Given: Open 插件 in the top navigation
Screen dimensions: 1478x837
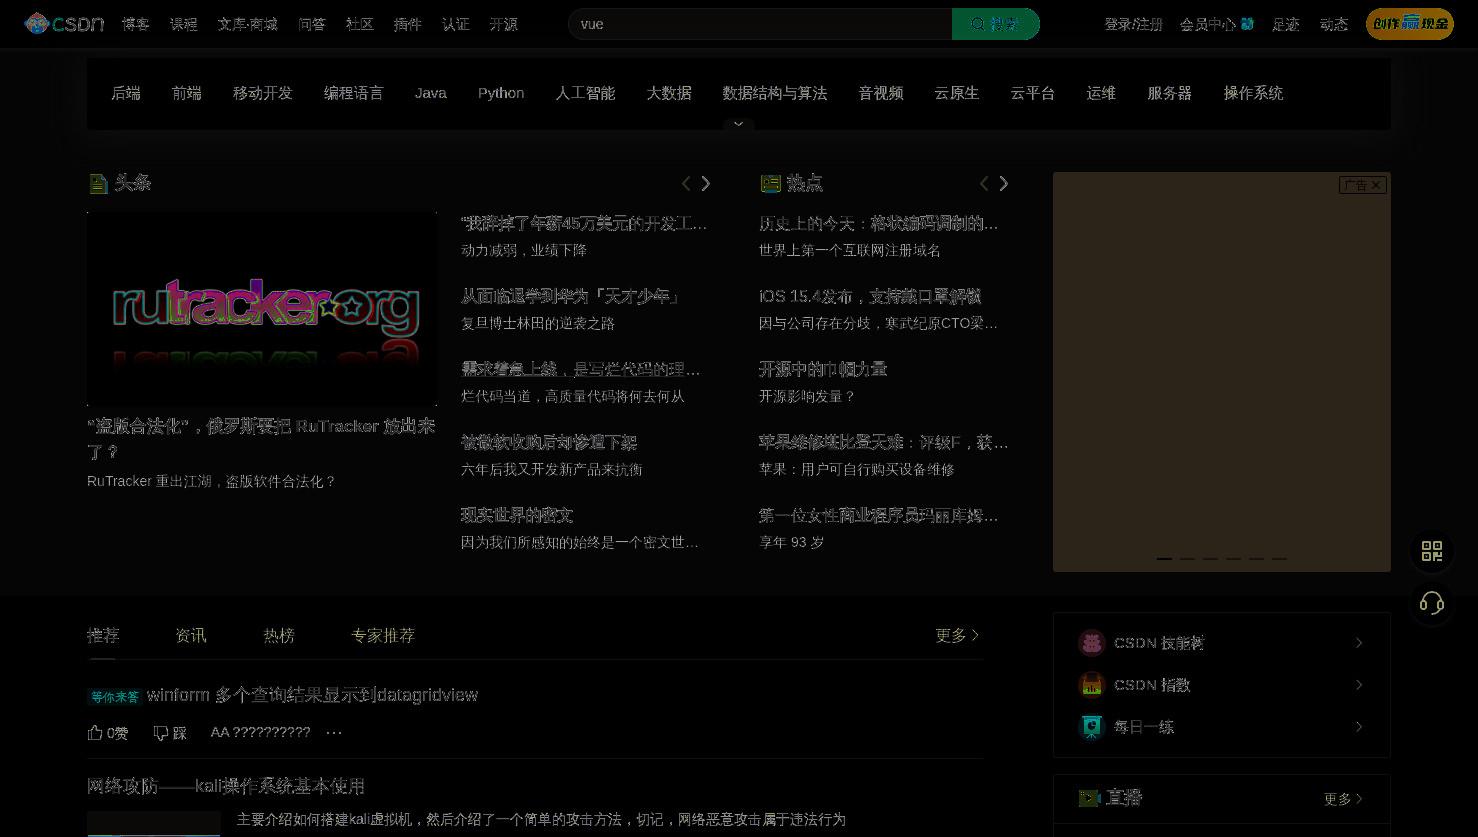Looking at the screenshot, I should [408, 24].
